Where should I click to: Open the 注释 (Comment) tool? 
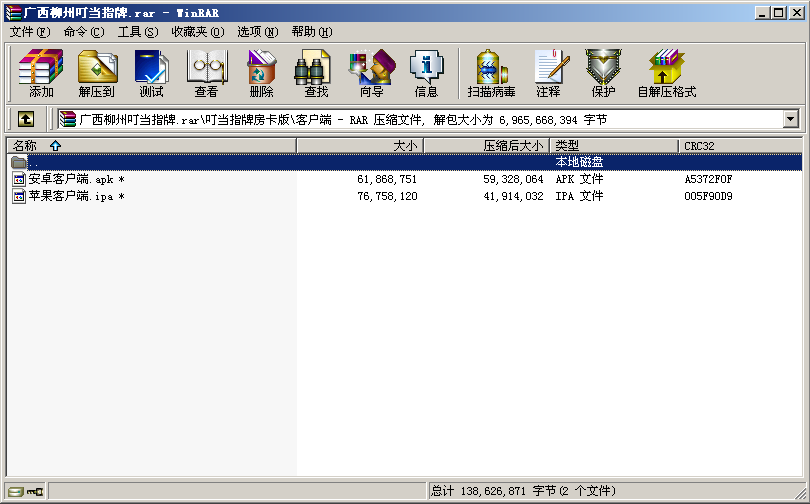point(548,73)
